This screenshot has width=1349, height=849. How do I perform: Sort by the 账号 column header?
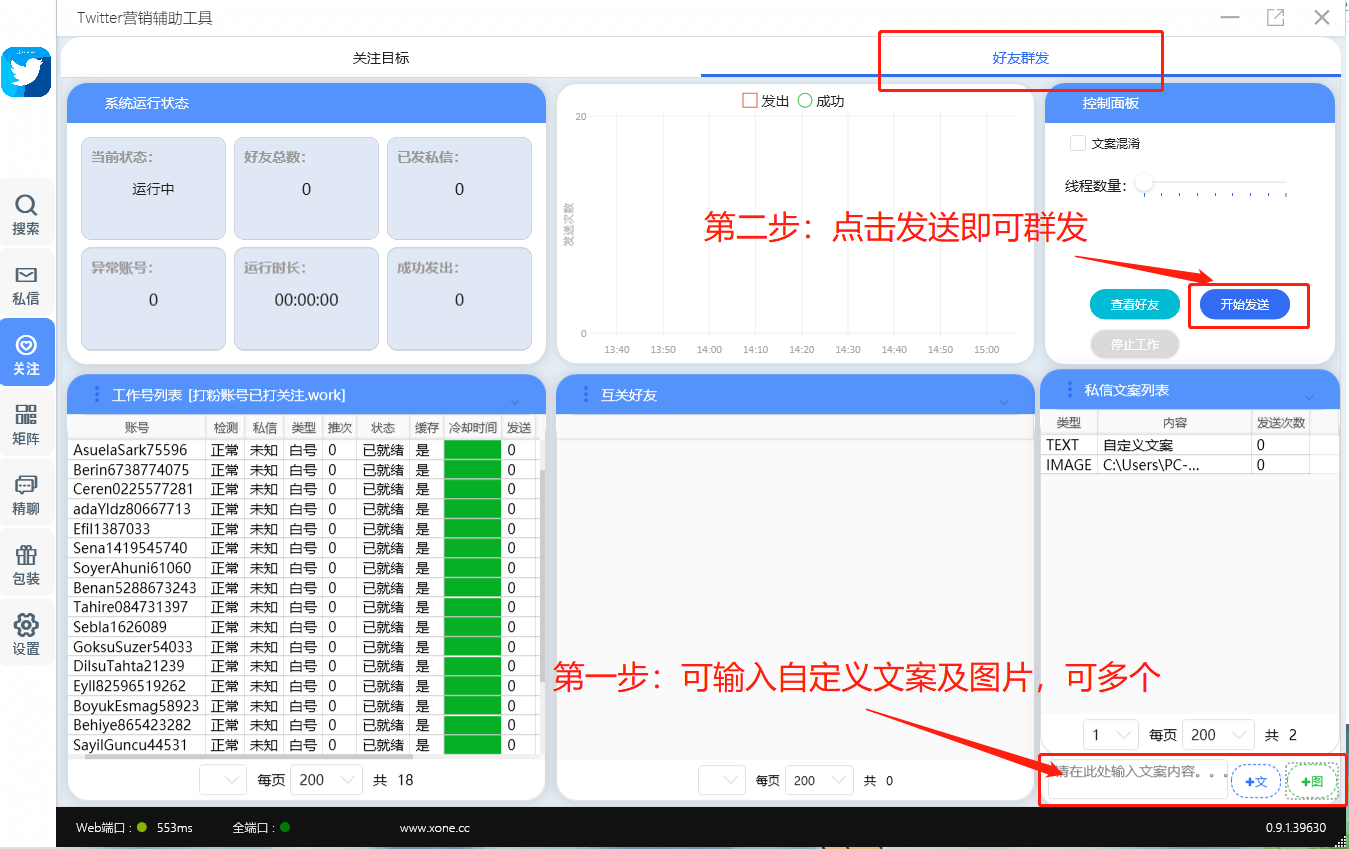coord(136,427)
